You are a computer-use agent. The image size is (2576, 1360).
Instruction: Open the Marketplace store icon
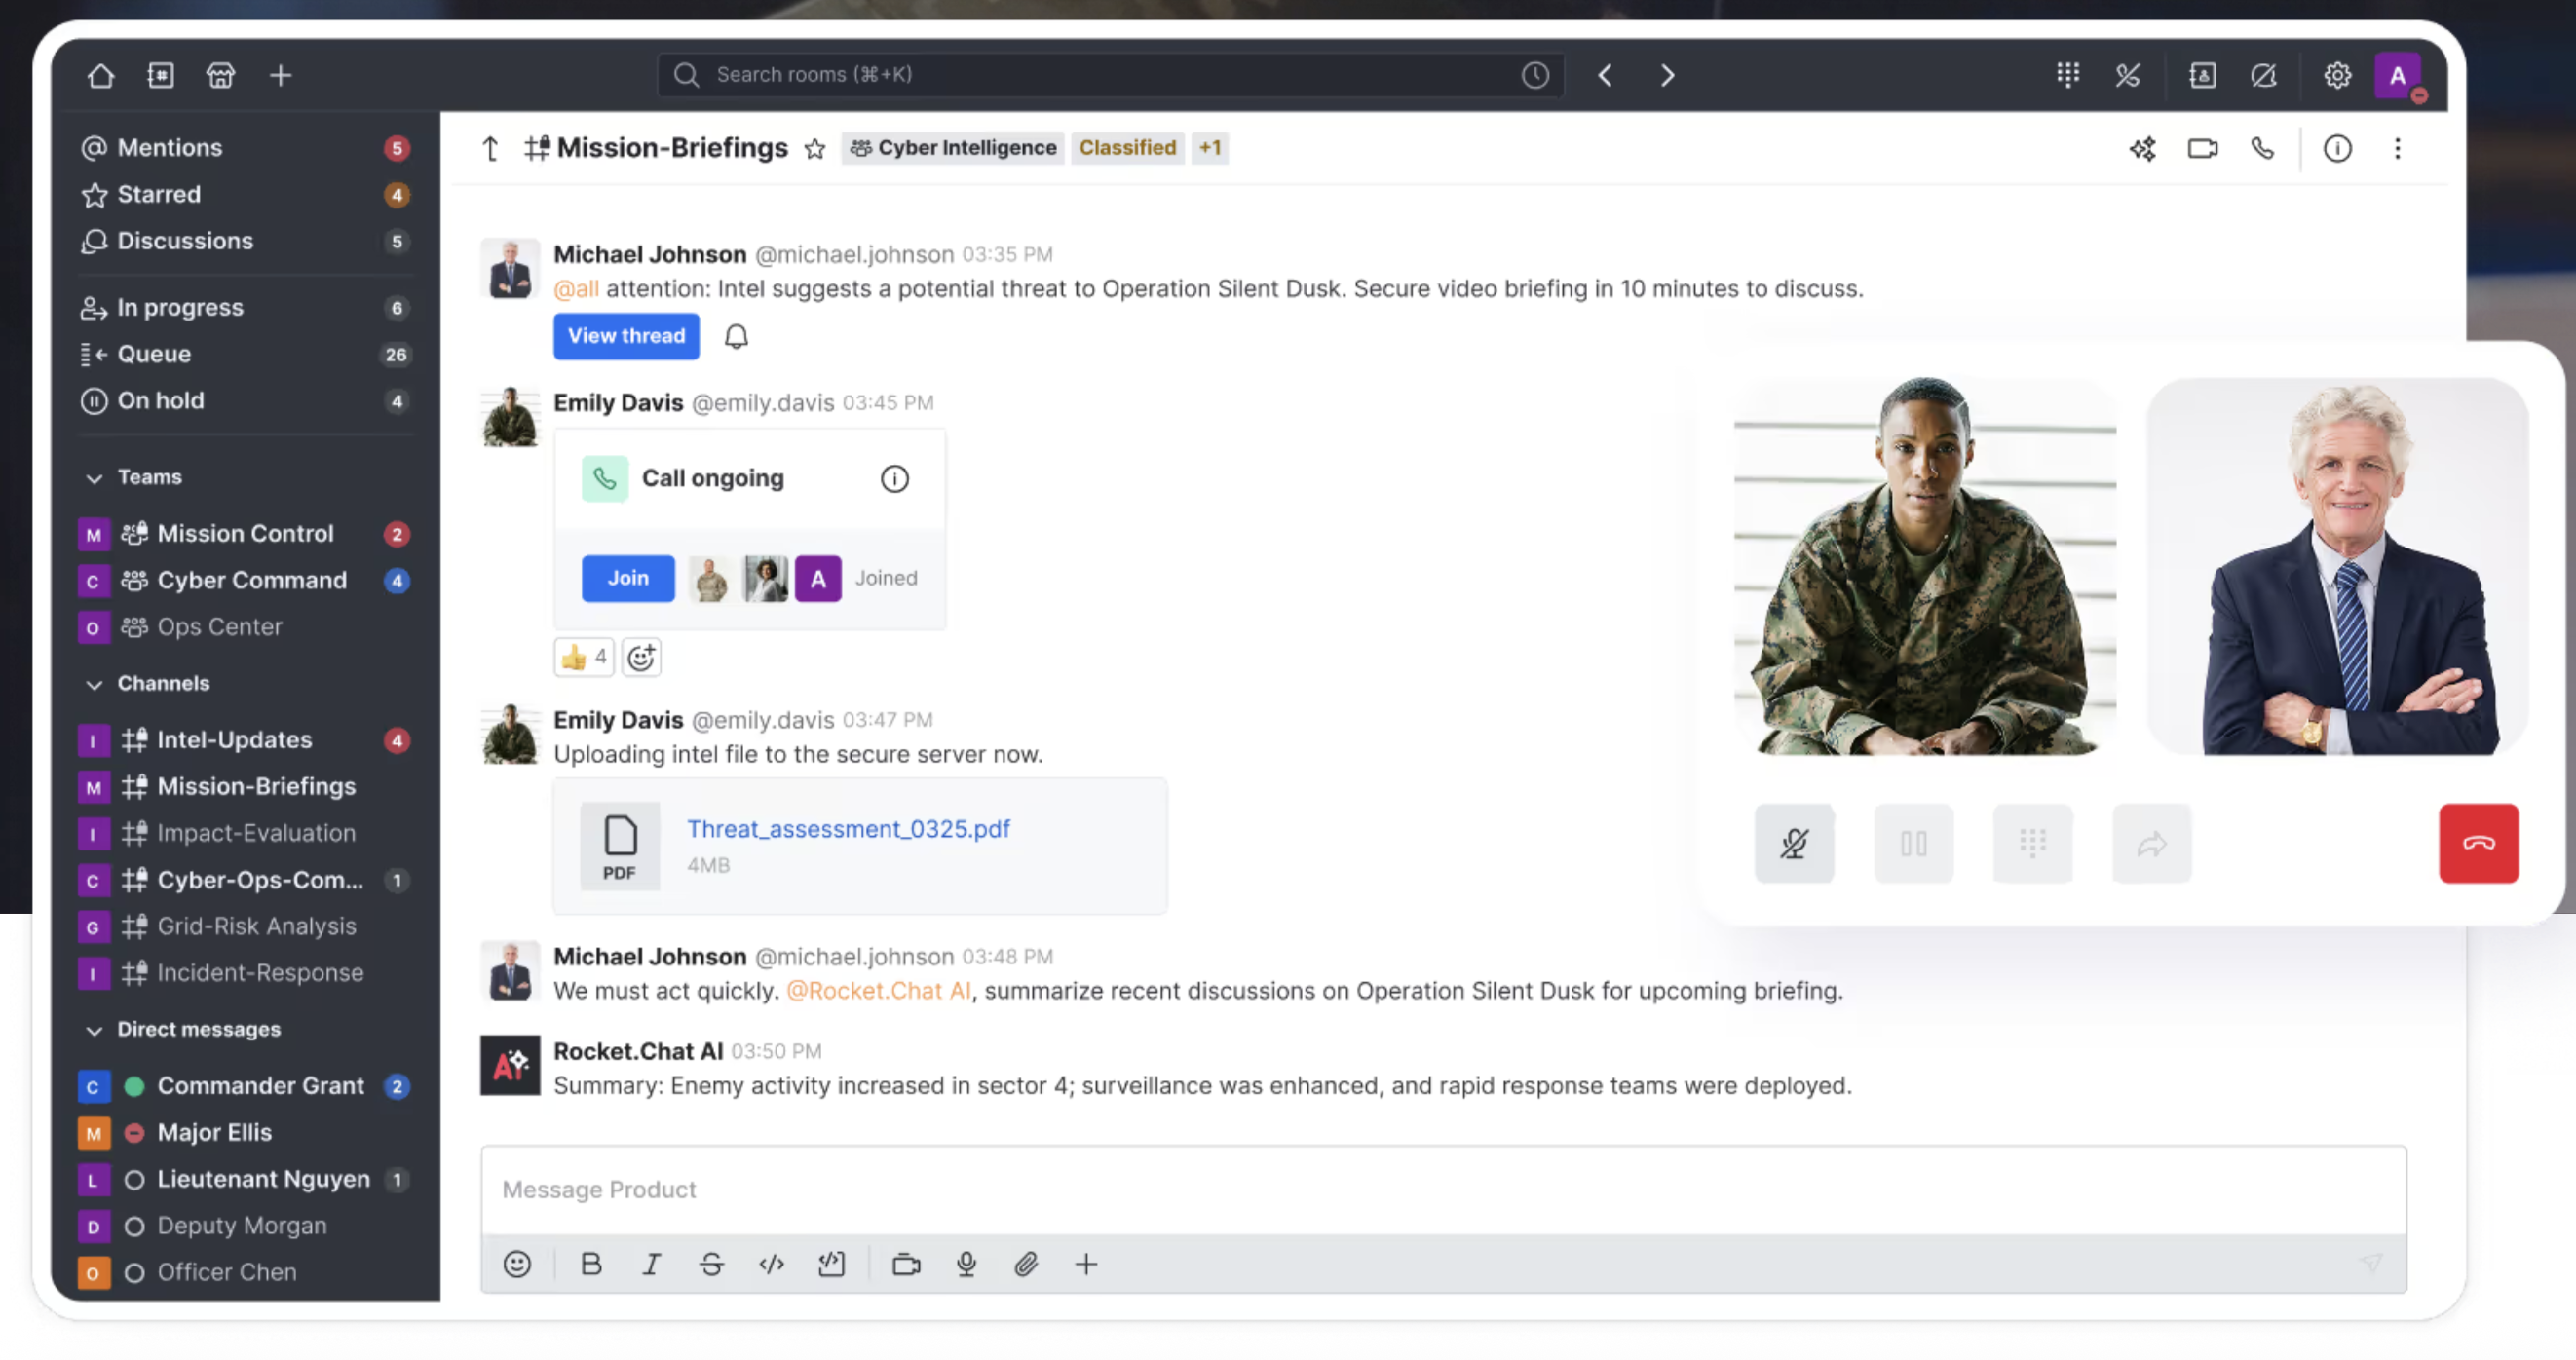point(220,75)
